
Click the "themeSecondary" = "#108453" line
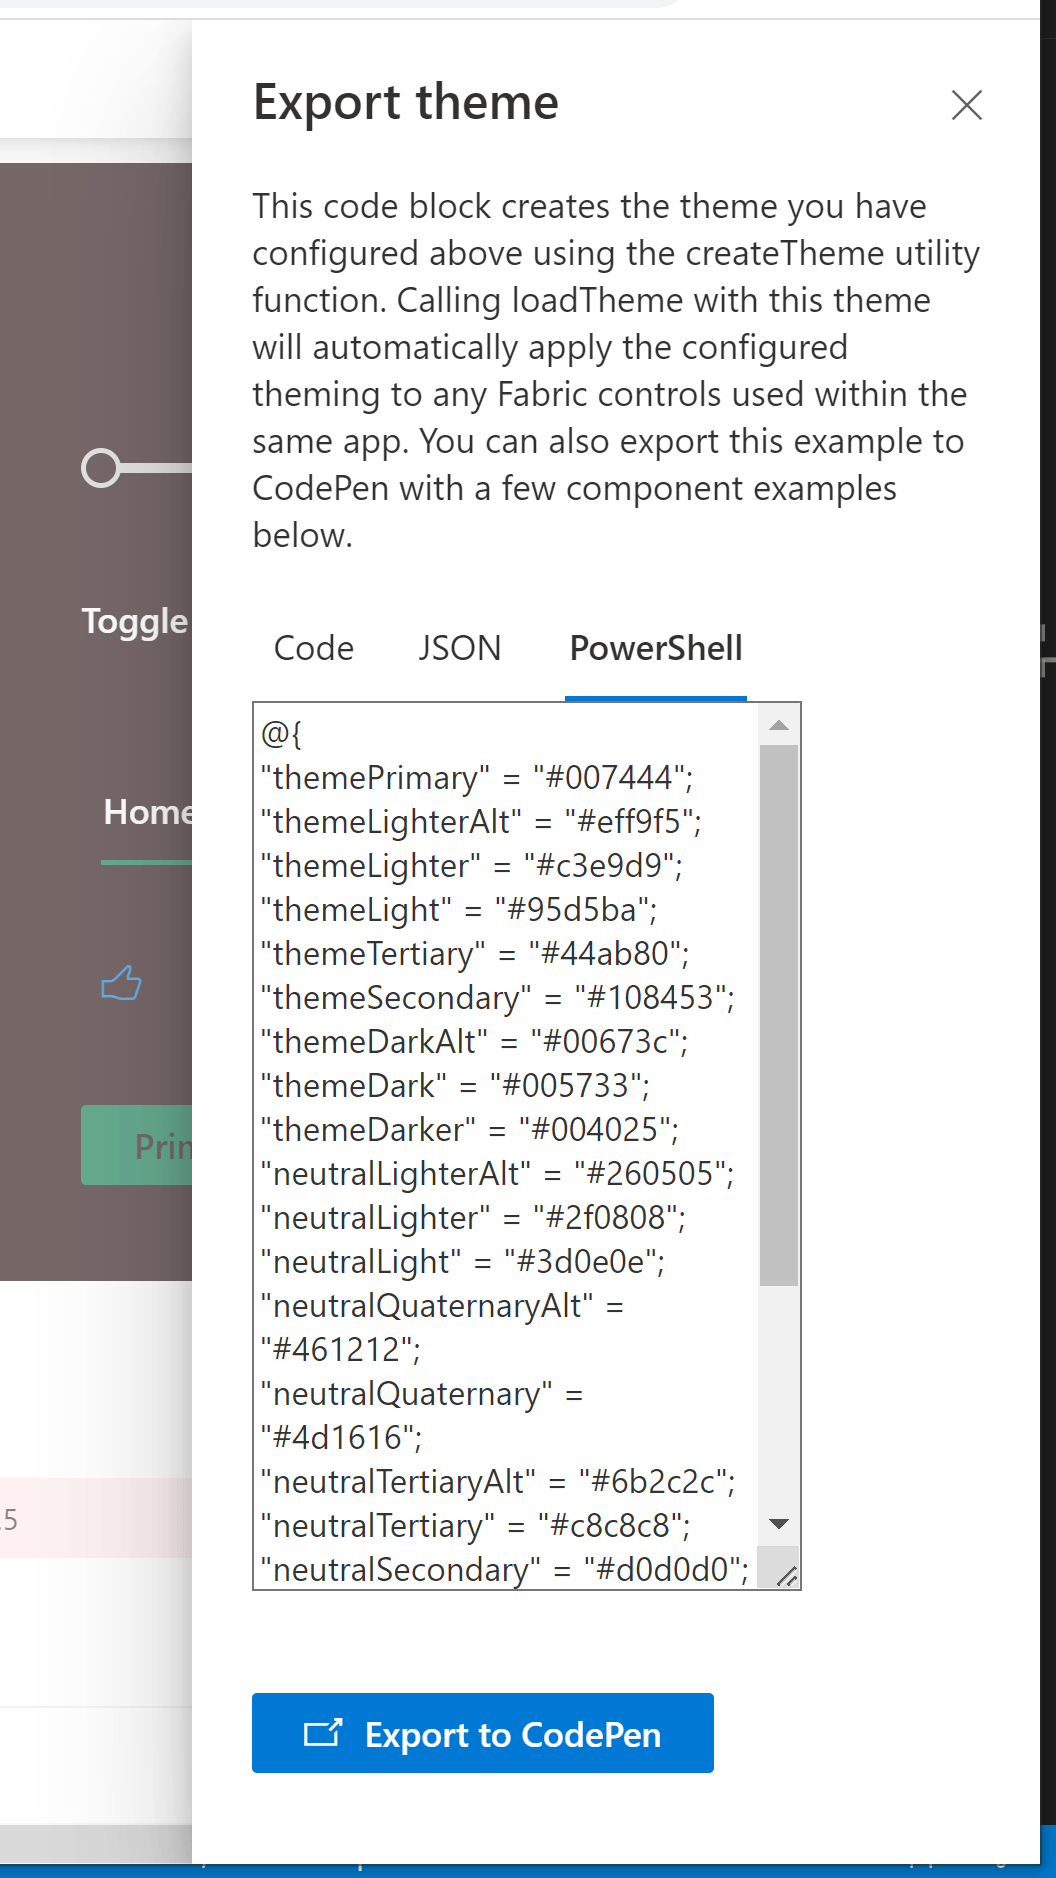click(x=498, y=998)
